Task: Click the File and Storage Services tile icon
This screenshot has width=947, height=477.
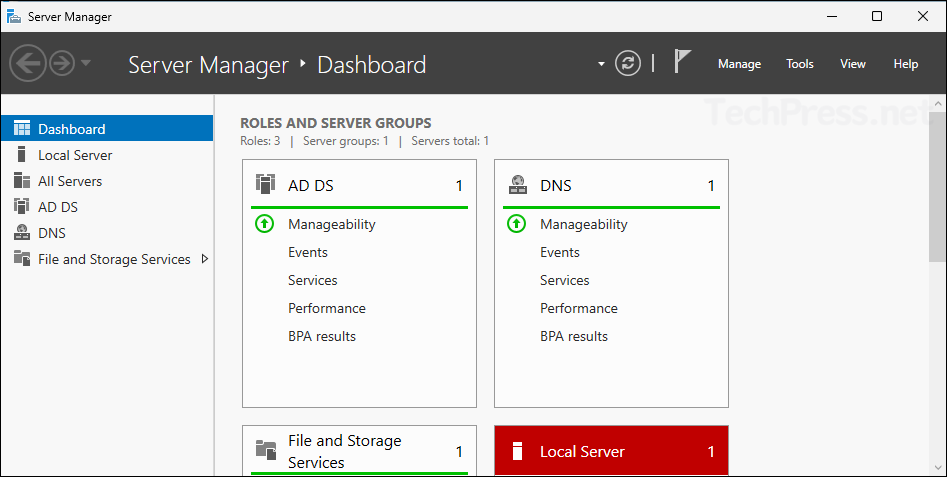Action: [265, 450]
